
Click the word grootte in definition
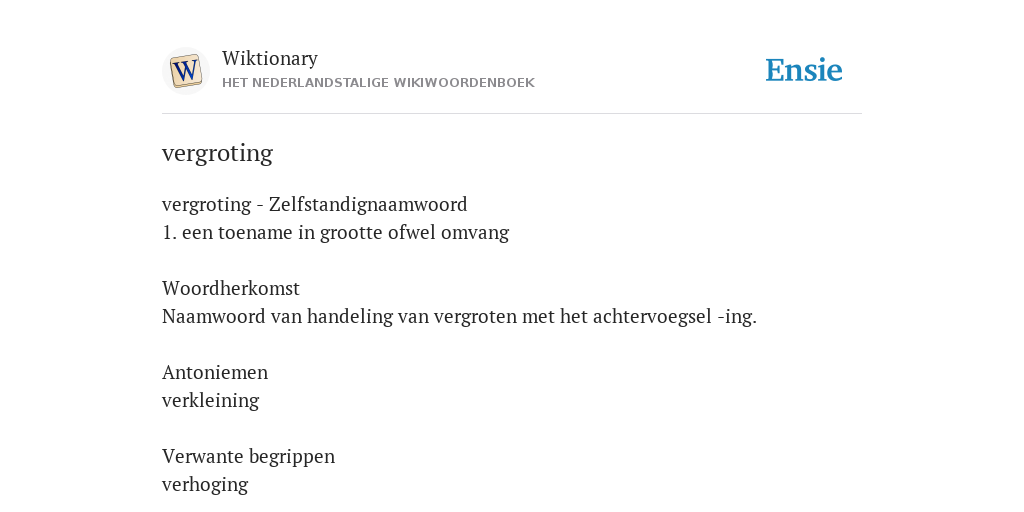click(351, 233)
